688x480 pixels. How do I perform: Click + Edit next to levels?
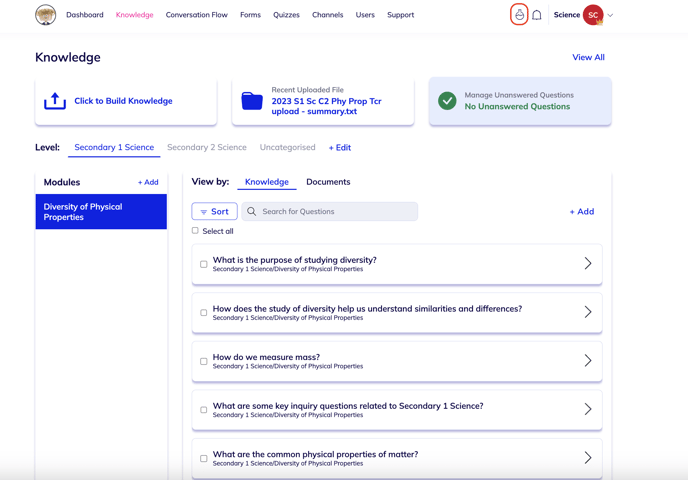point(340,148)
